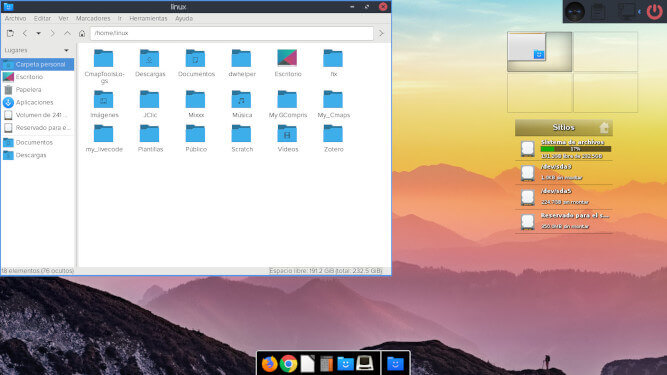Go back with the left arrow button

coord(25,33)
